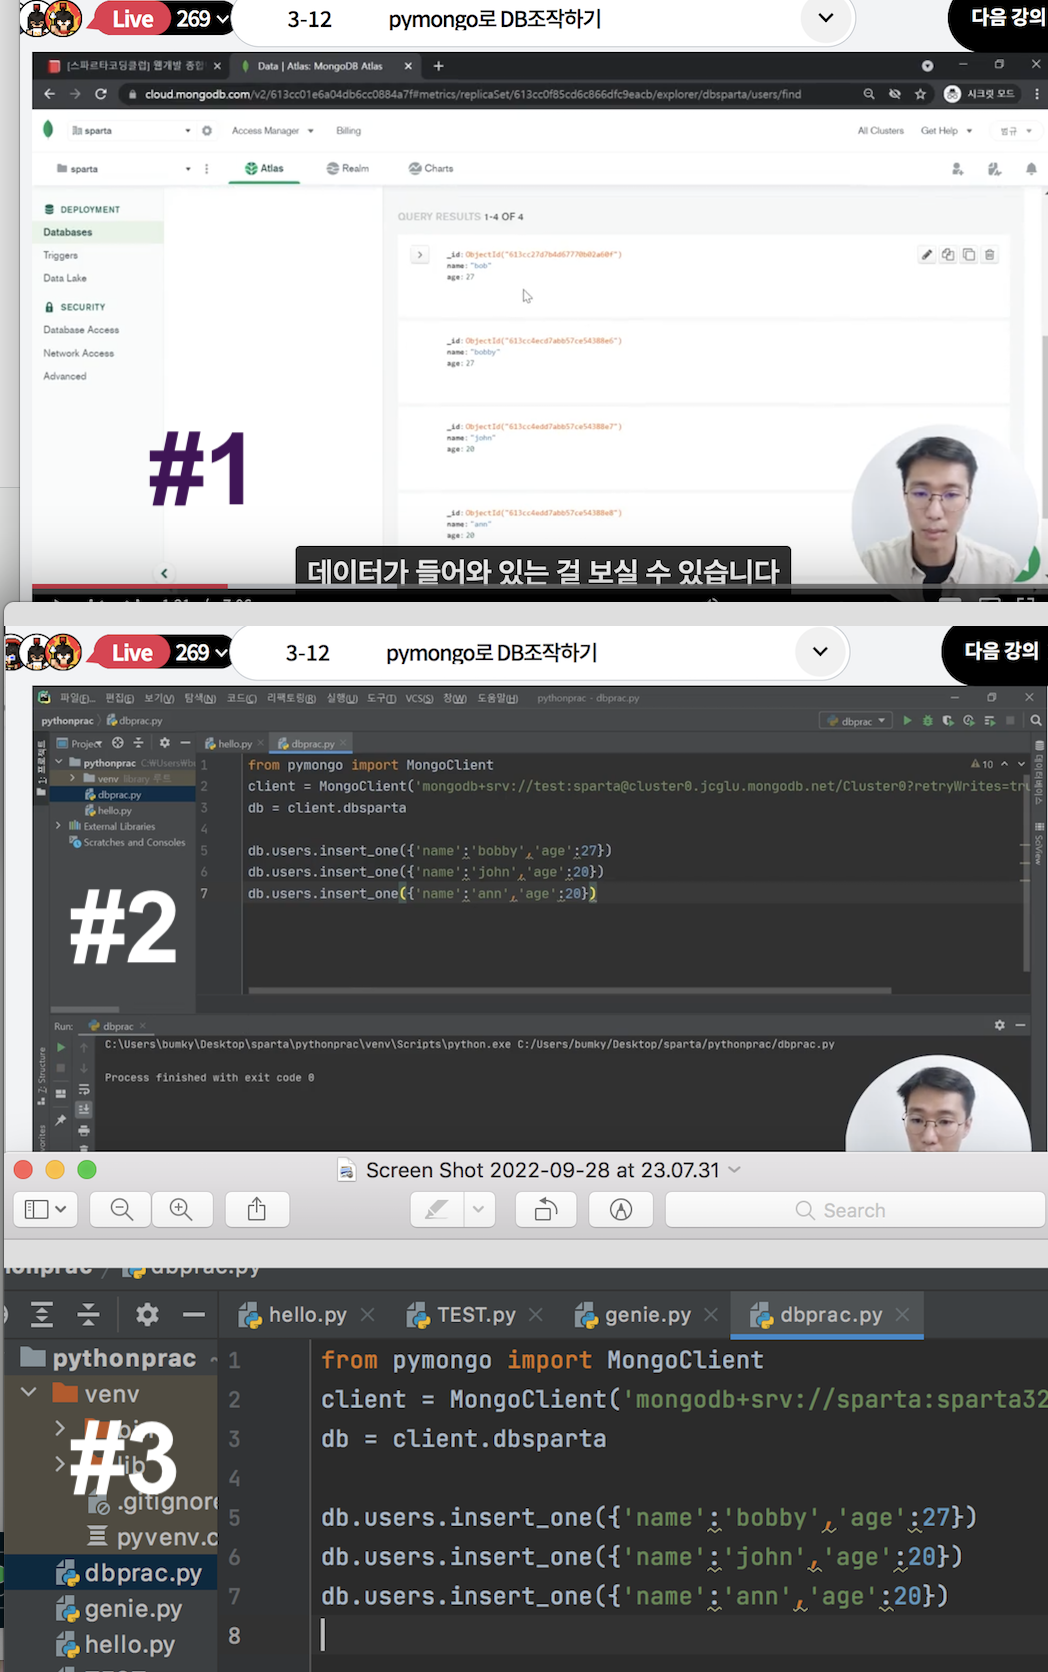Reload the MongoDB Atlas page
This screenshot has height=1672, width=1048.
[101, 94]
